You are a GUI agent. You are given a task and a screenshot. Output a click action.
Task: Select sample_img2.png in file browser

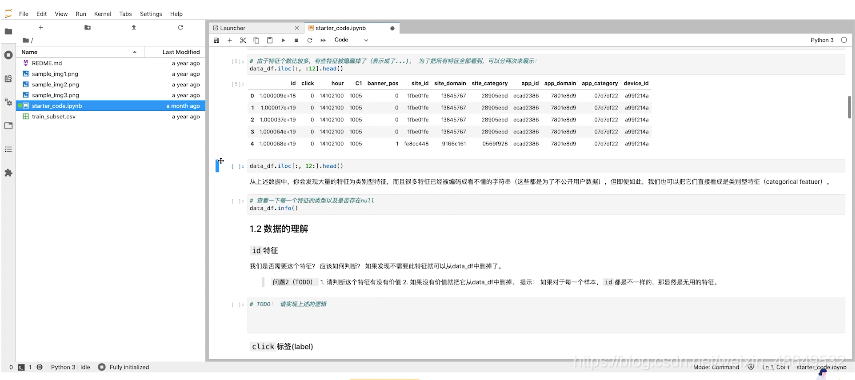click(111, 85)
